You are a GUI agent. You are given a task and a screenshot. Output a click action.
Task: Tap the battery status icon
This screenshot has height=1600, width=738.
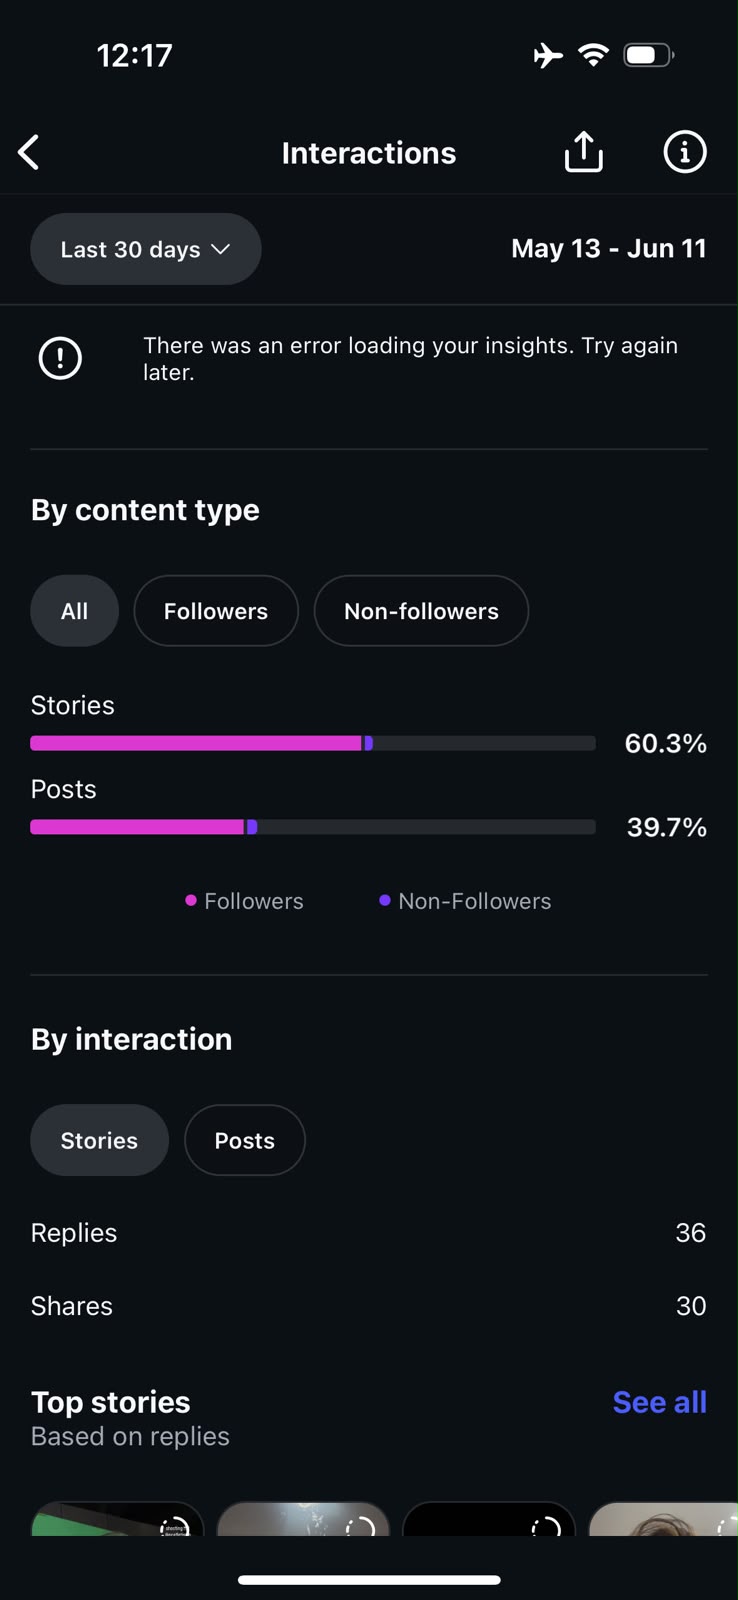(649, 55)
